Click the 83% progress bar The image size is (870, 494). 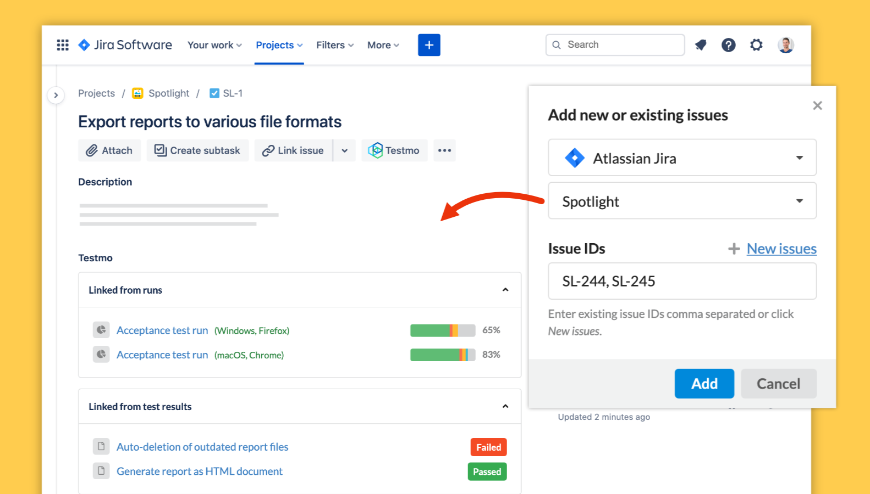pos(443,355)
